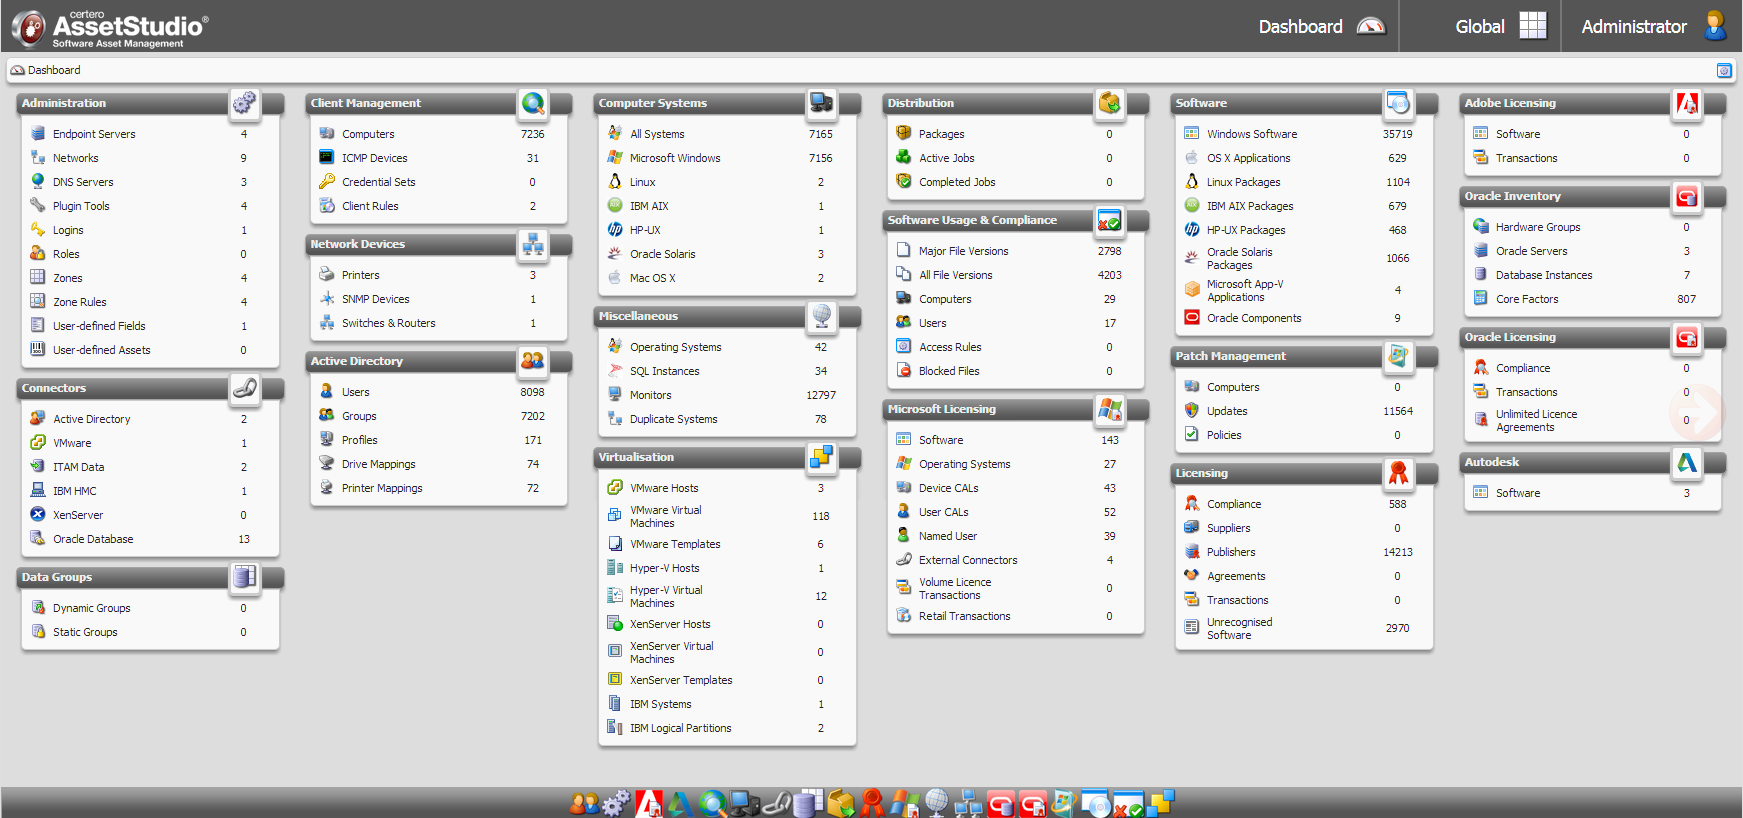The image size is (1743, 818).
Task: Select the red rosette Licensing icon in bottom dock
Action: [x=872, y=803]
